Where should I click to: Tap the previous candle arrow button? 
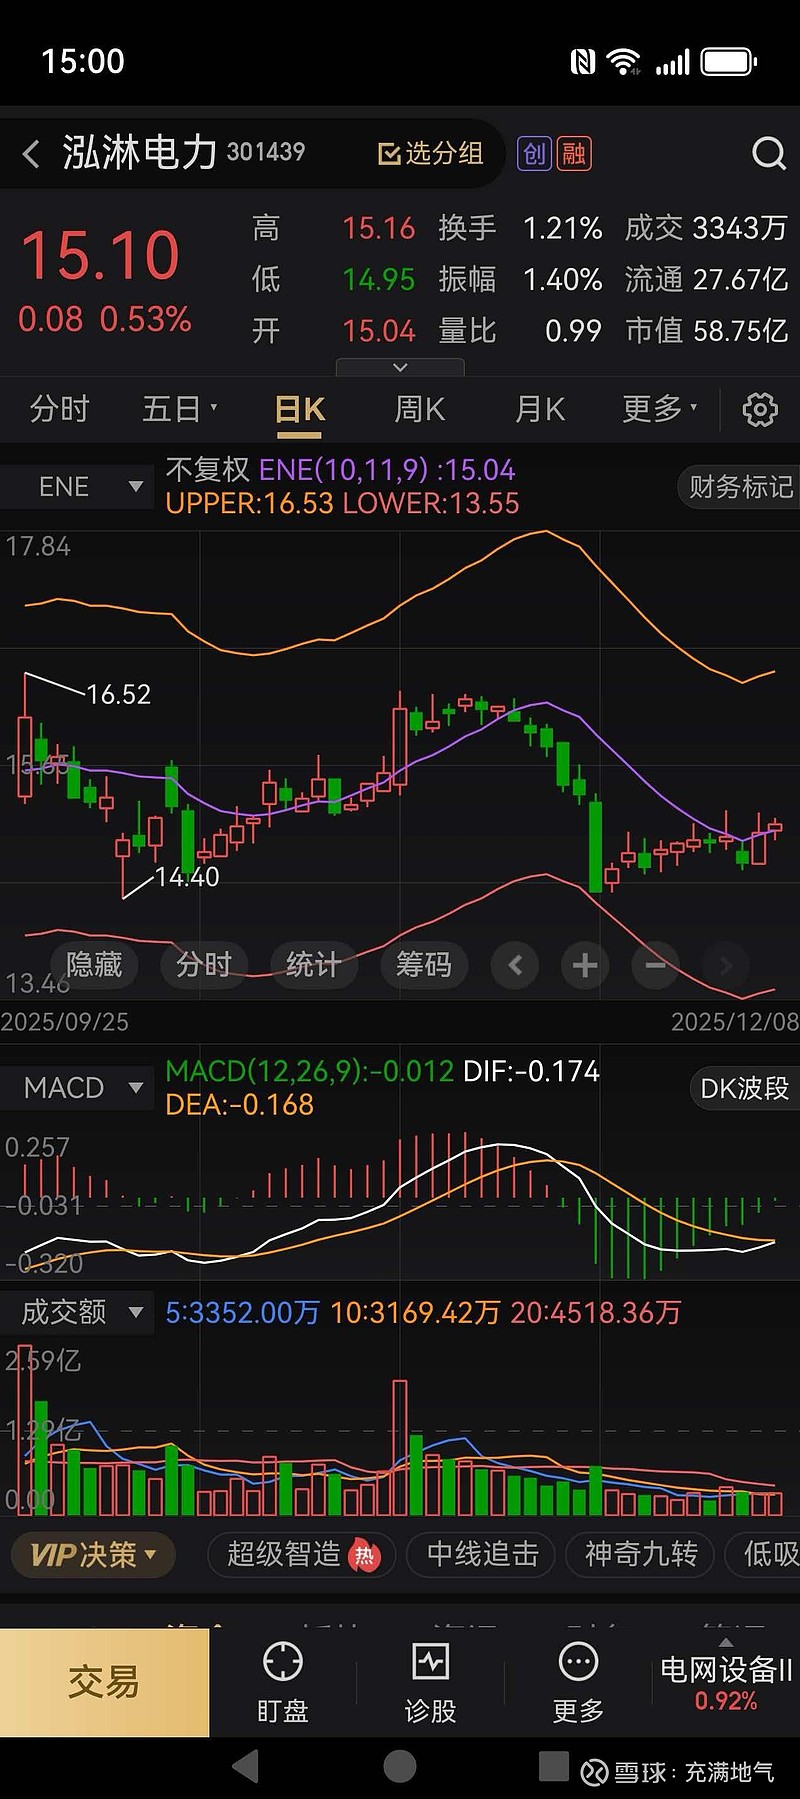pos(515,965)
